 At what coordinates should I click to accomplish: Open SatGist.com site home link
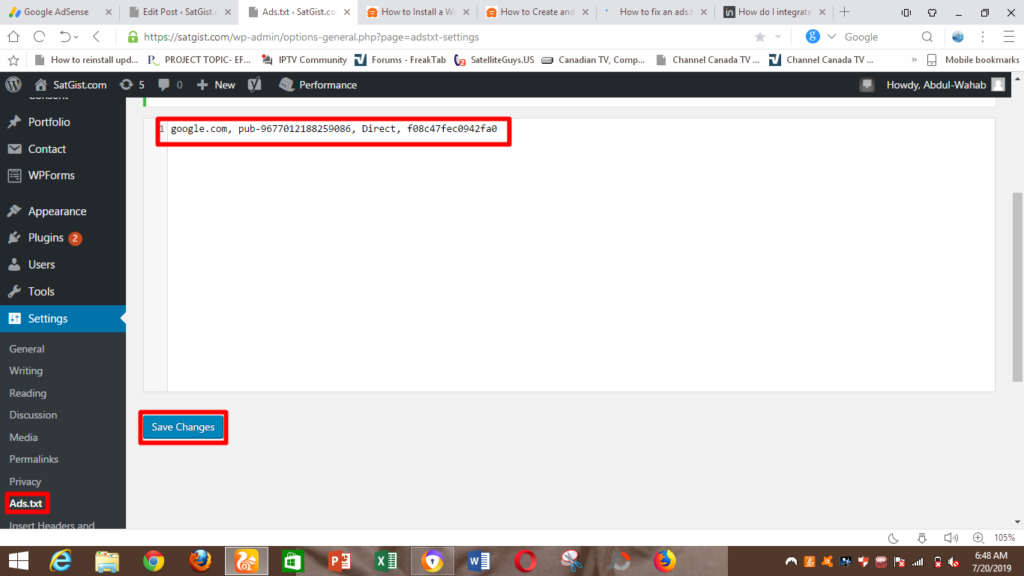click(x=71, y=85)
